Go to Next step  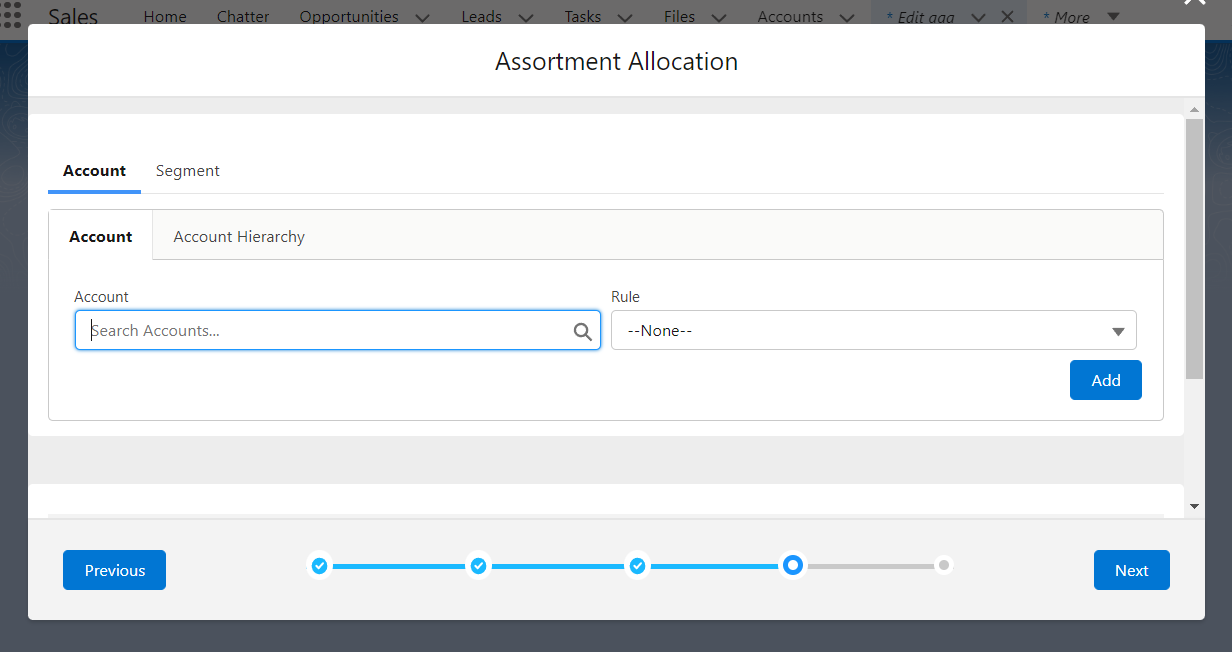pyautogui.click(x=1131, y=570)
